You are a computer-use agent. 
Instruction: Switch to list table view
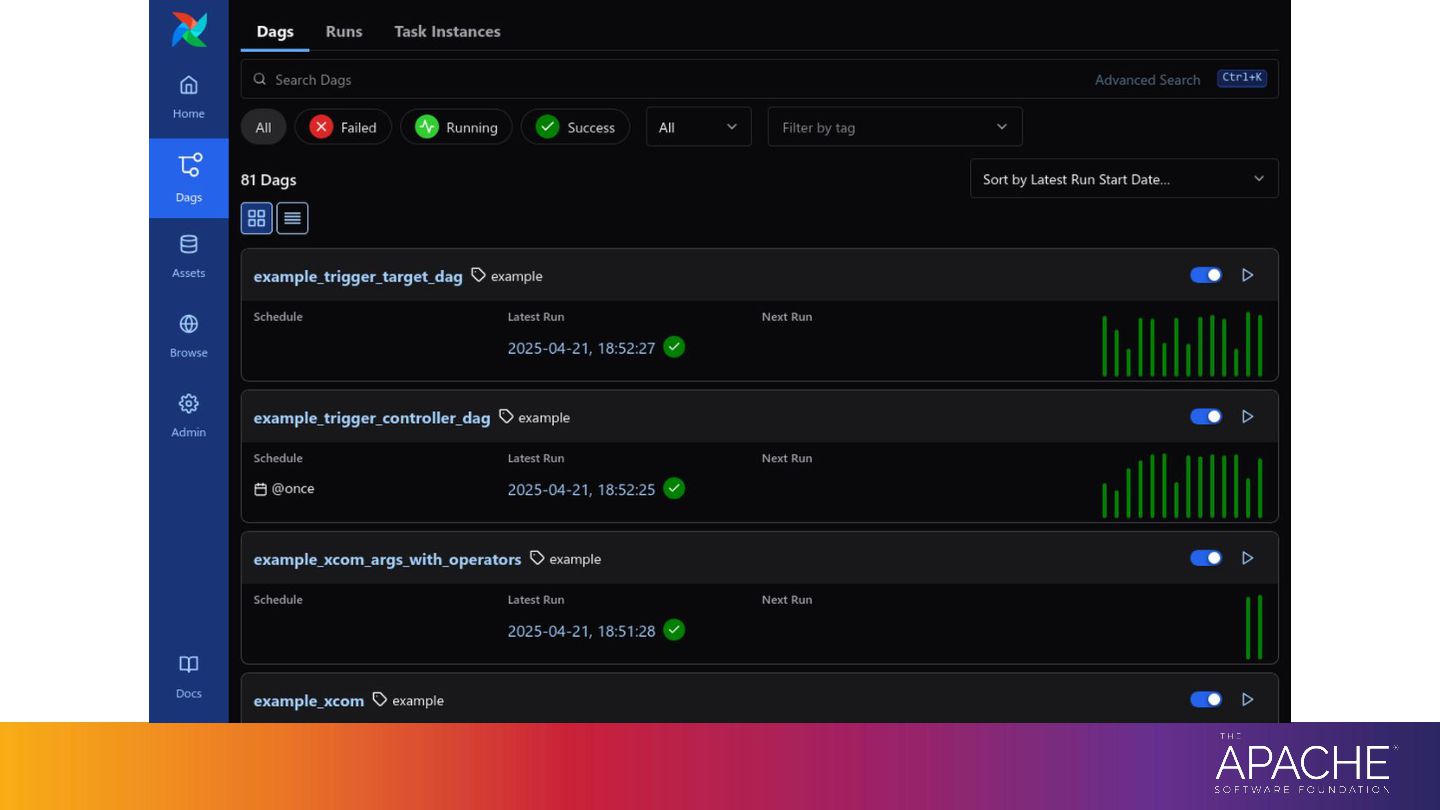[292, 218]
